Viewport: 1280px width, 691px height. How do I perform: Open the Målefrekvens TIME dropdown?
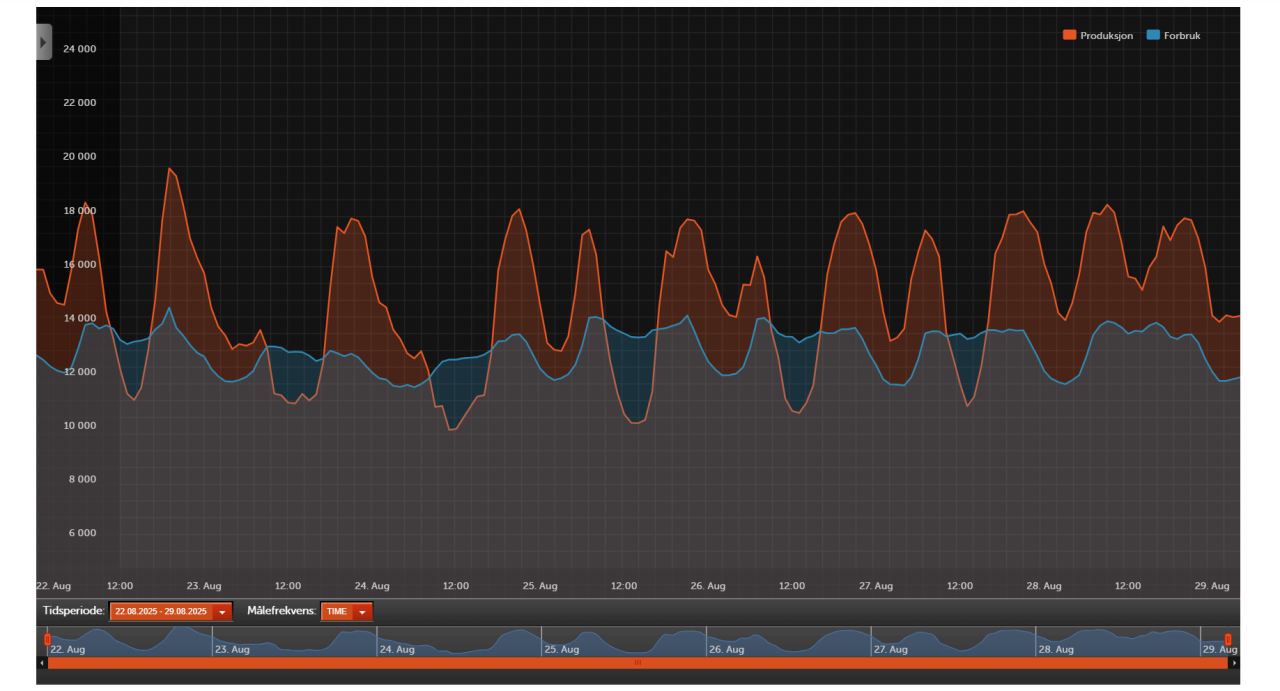(347, 611)
